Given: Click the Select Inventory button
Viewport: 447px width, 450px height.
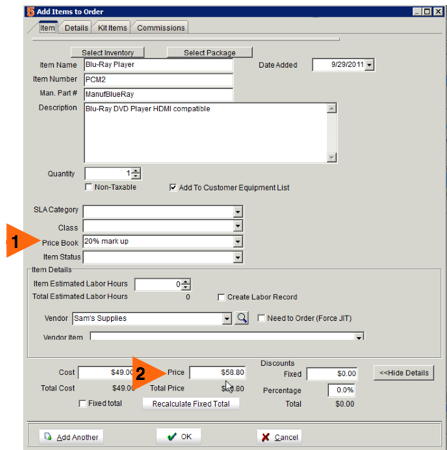Looking at the screenshot, I should [x=107, y=53].
